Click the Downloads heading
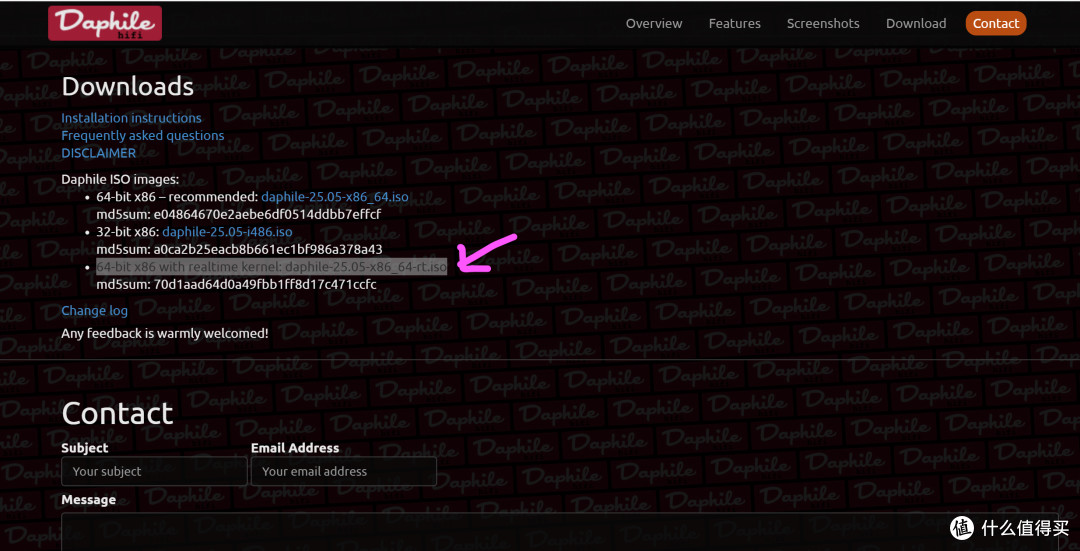The image size is (1080, 551). coord(127,87)
